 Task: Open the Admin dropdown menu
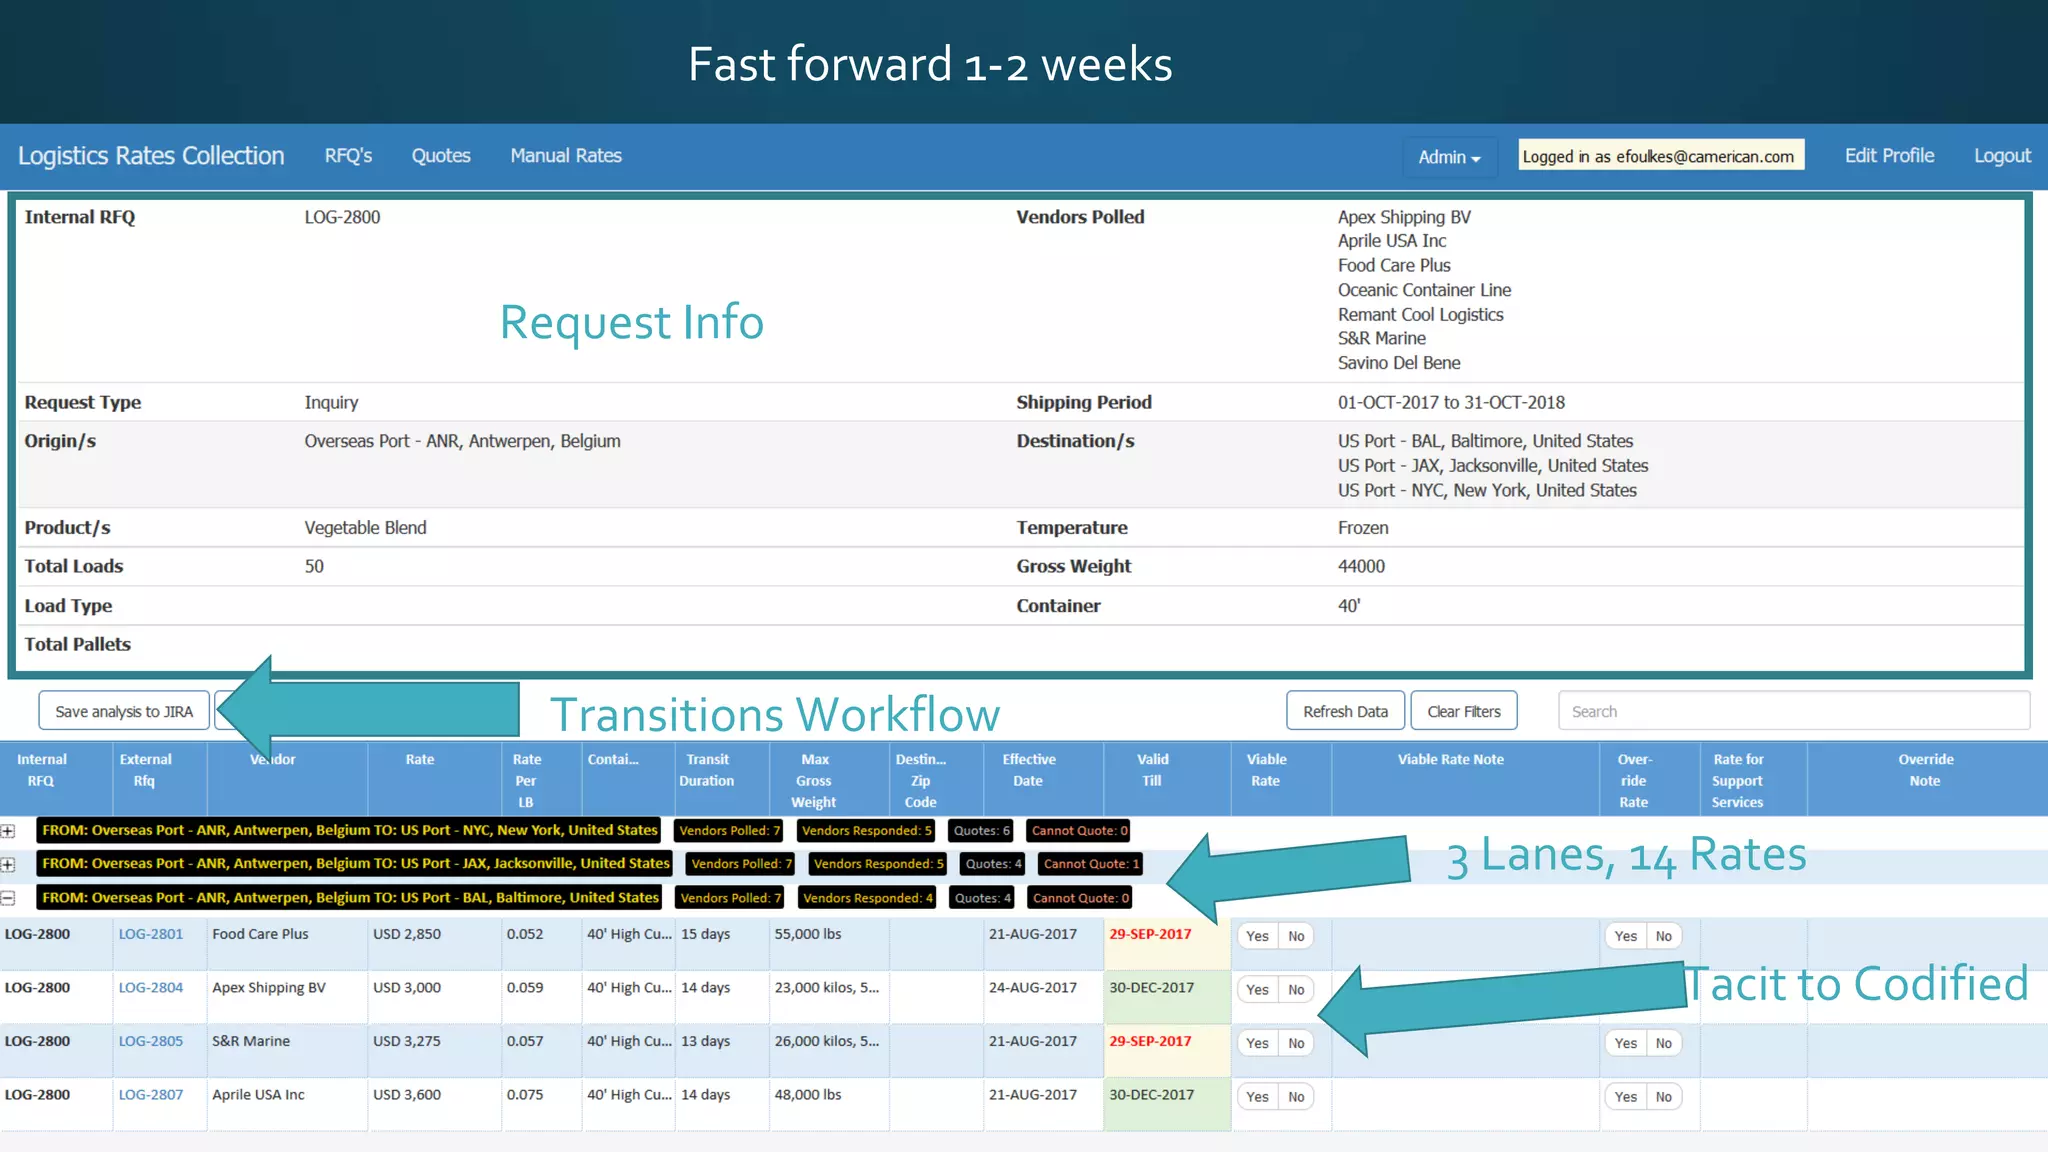(x=1449, y=157)
